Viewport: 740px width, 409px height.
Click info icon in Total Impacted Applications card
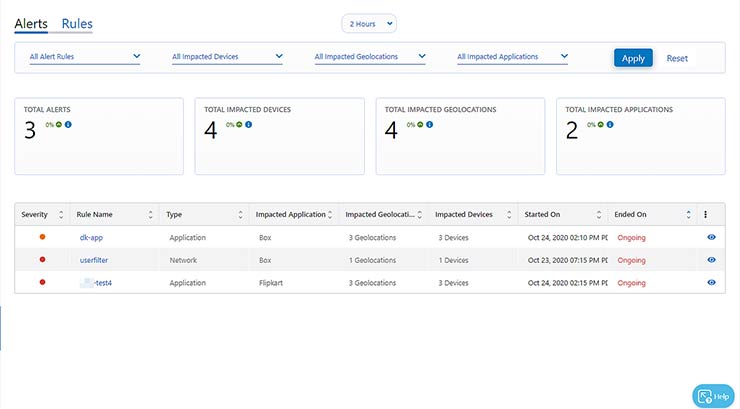(x=610, y=125)
